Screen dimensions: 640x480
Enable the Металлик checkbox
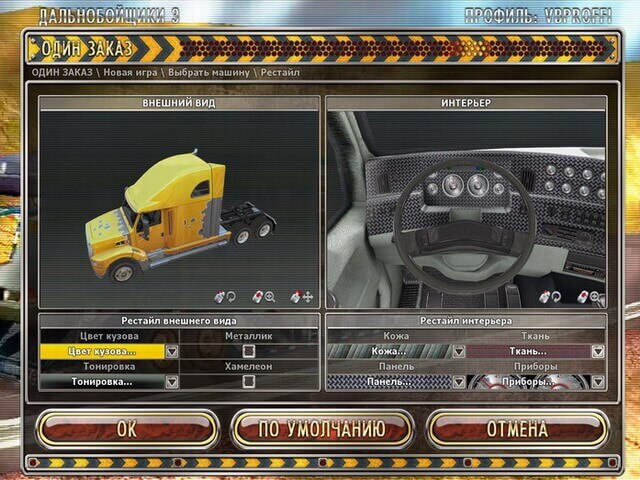[249, 351]
